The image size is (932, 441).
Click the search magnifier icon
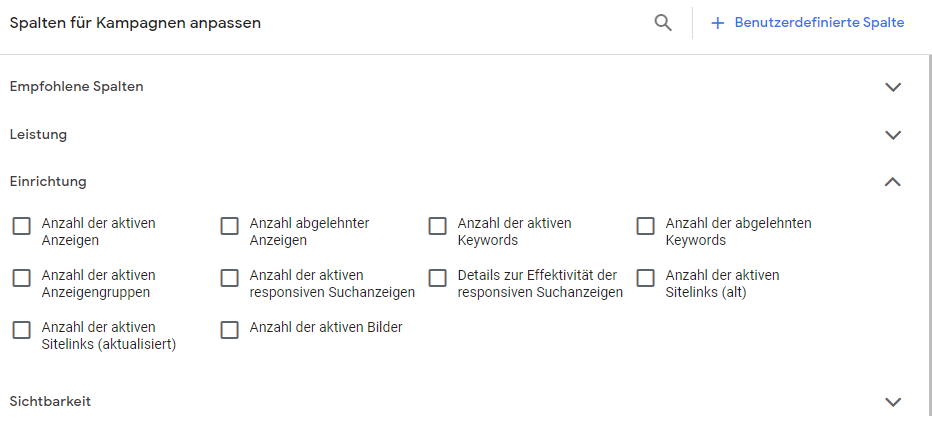663,23
